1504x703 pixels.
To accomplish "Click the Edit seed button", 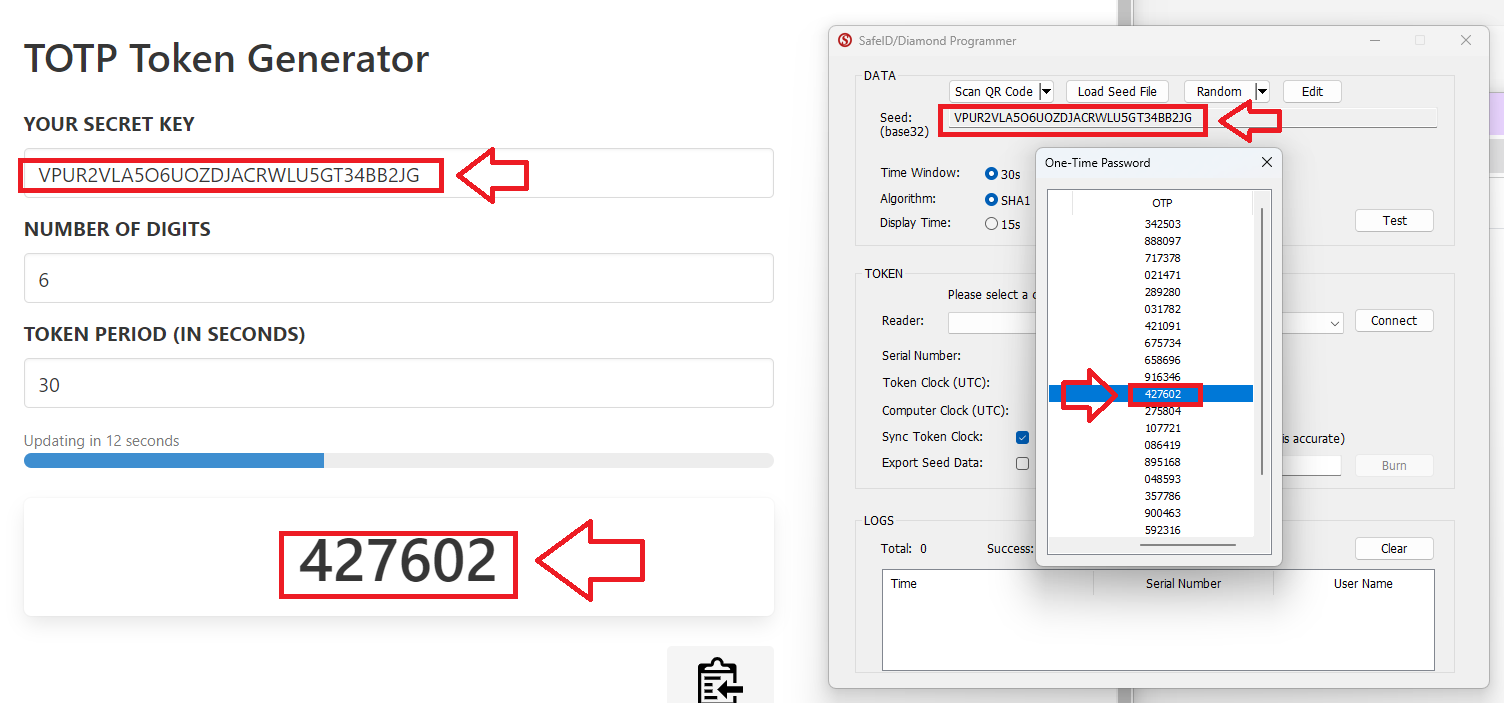I will pyautogui.click(x=1312, y=92).
